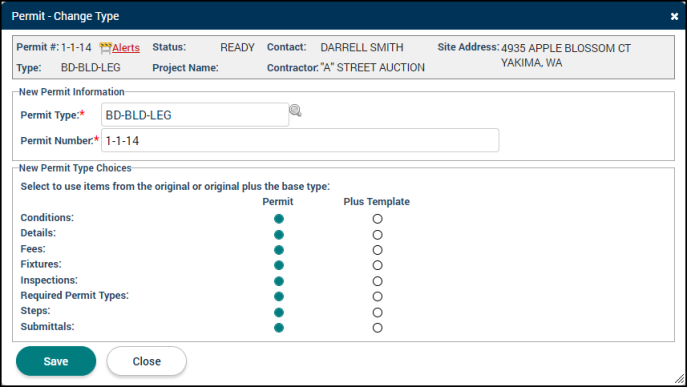Click the Permit - Change Type title
Image resolution: width=687 pixels, height=387 pixels.
[65, 16]
